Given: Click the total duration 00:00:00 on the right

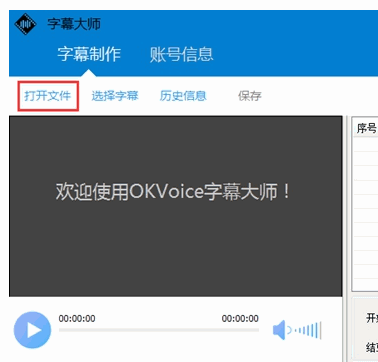Looking at the screenshot, I should [240, 318].
